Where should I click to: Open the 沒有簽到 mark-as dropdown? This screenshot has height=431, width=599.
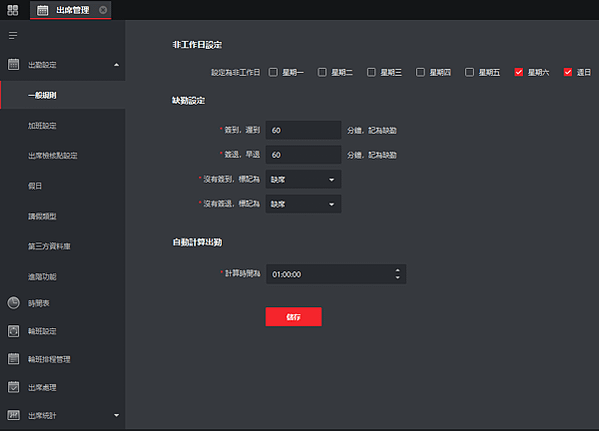click(303, 179)
